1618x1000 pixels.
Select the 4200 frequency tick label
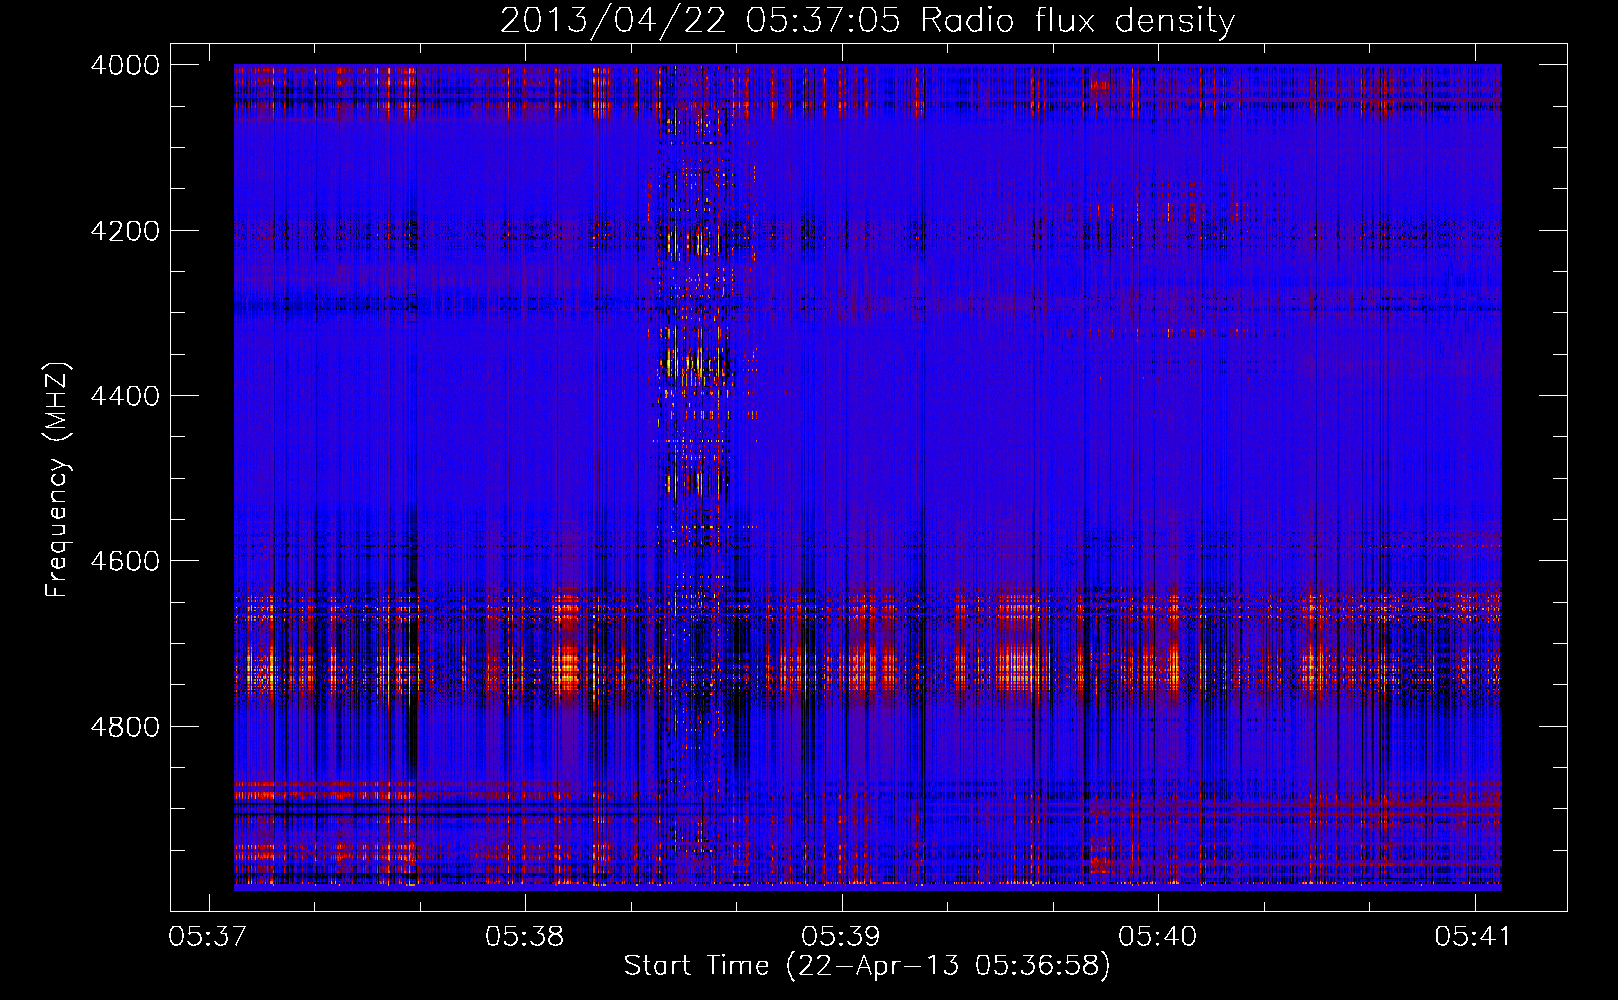125,231
